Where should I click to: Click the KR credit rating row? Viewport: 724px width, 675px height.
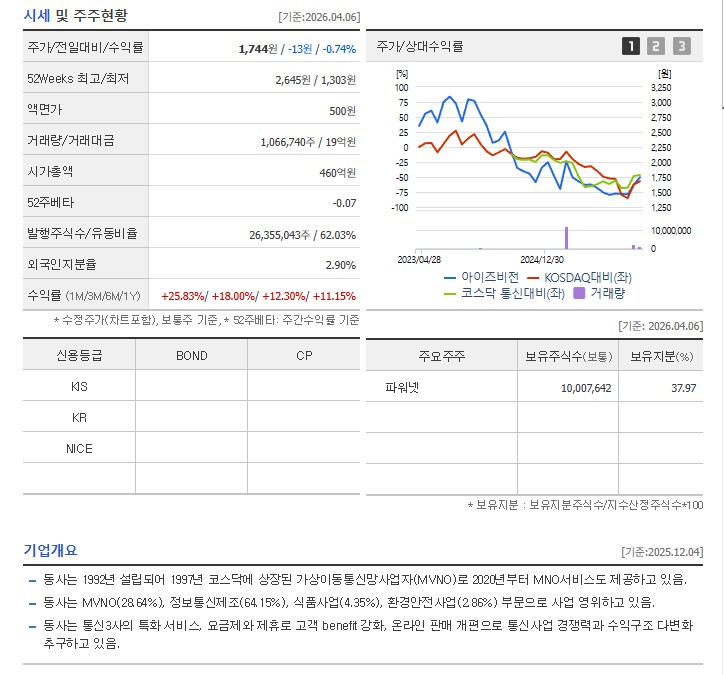[191, 417]
